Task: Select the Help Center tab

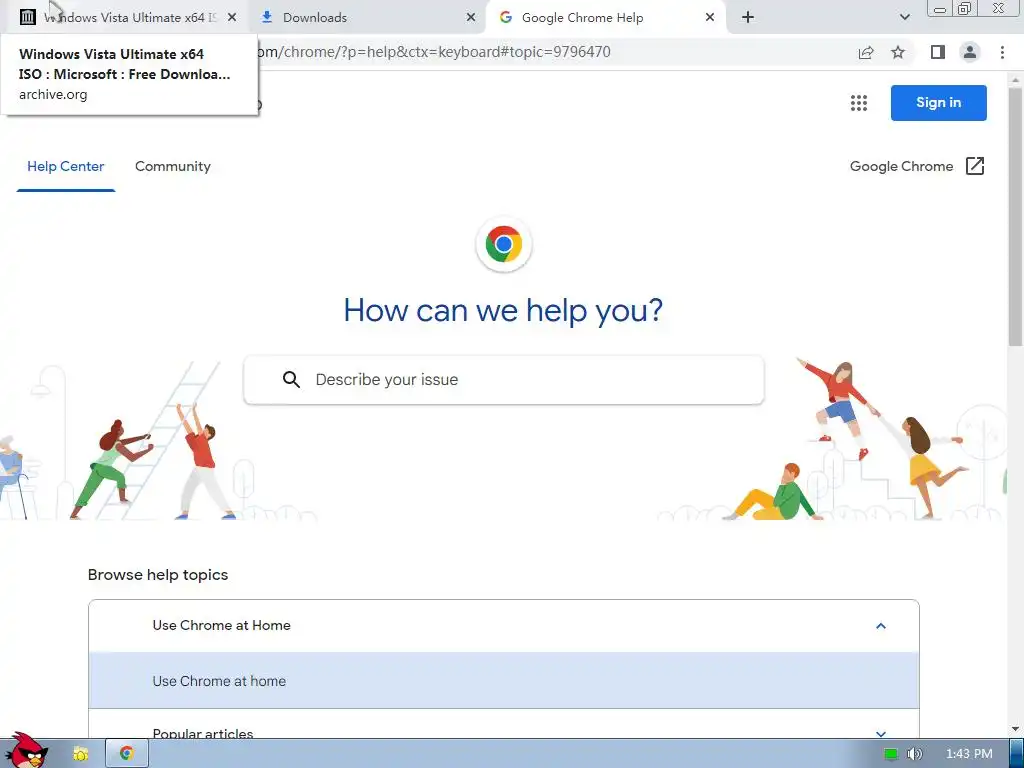Action: 66,167
